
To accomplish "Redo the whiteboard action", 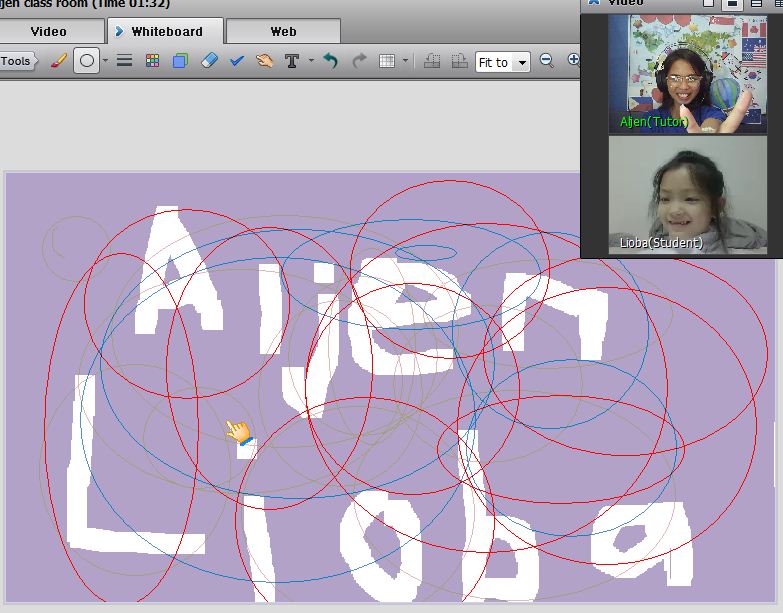I will (x=359, y=61).
